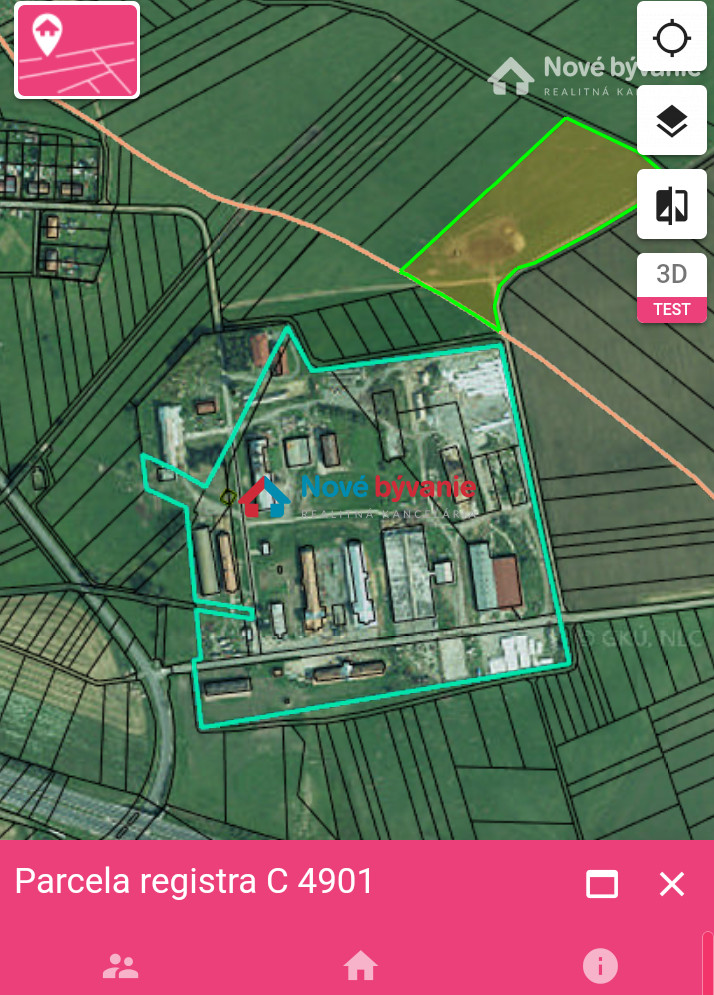714x995 pixels.
Task: Open the map layers selector
Action: (x=671, y=121)
